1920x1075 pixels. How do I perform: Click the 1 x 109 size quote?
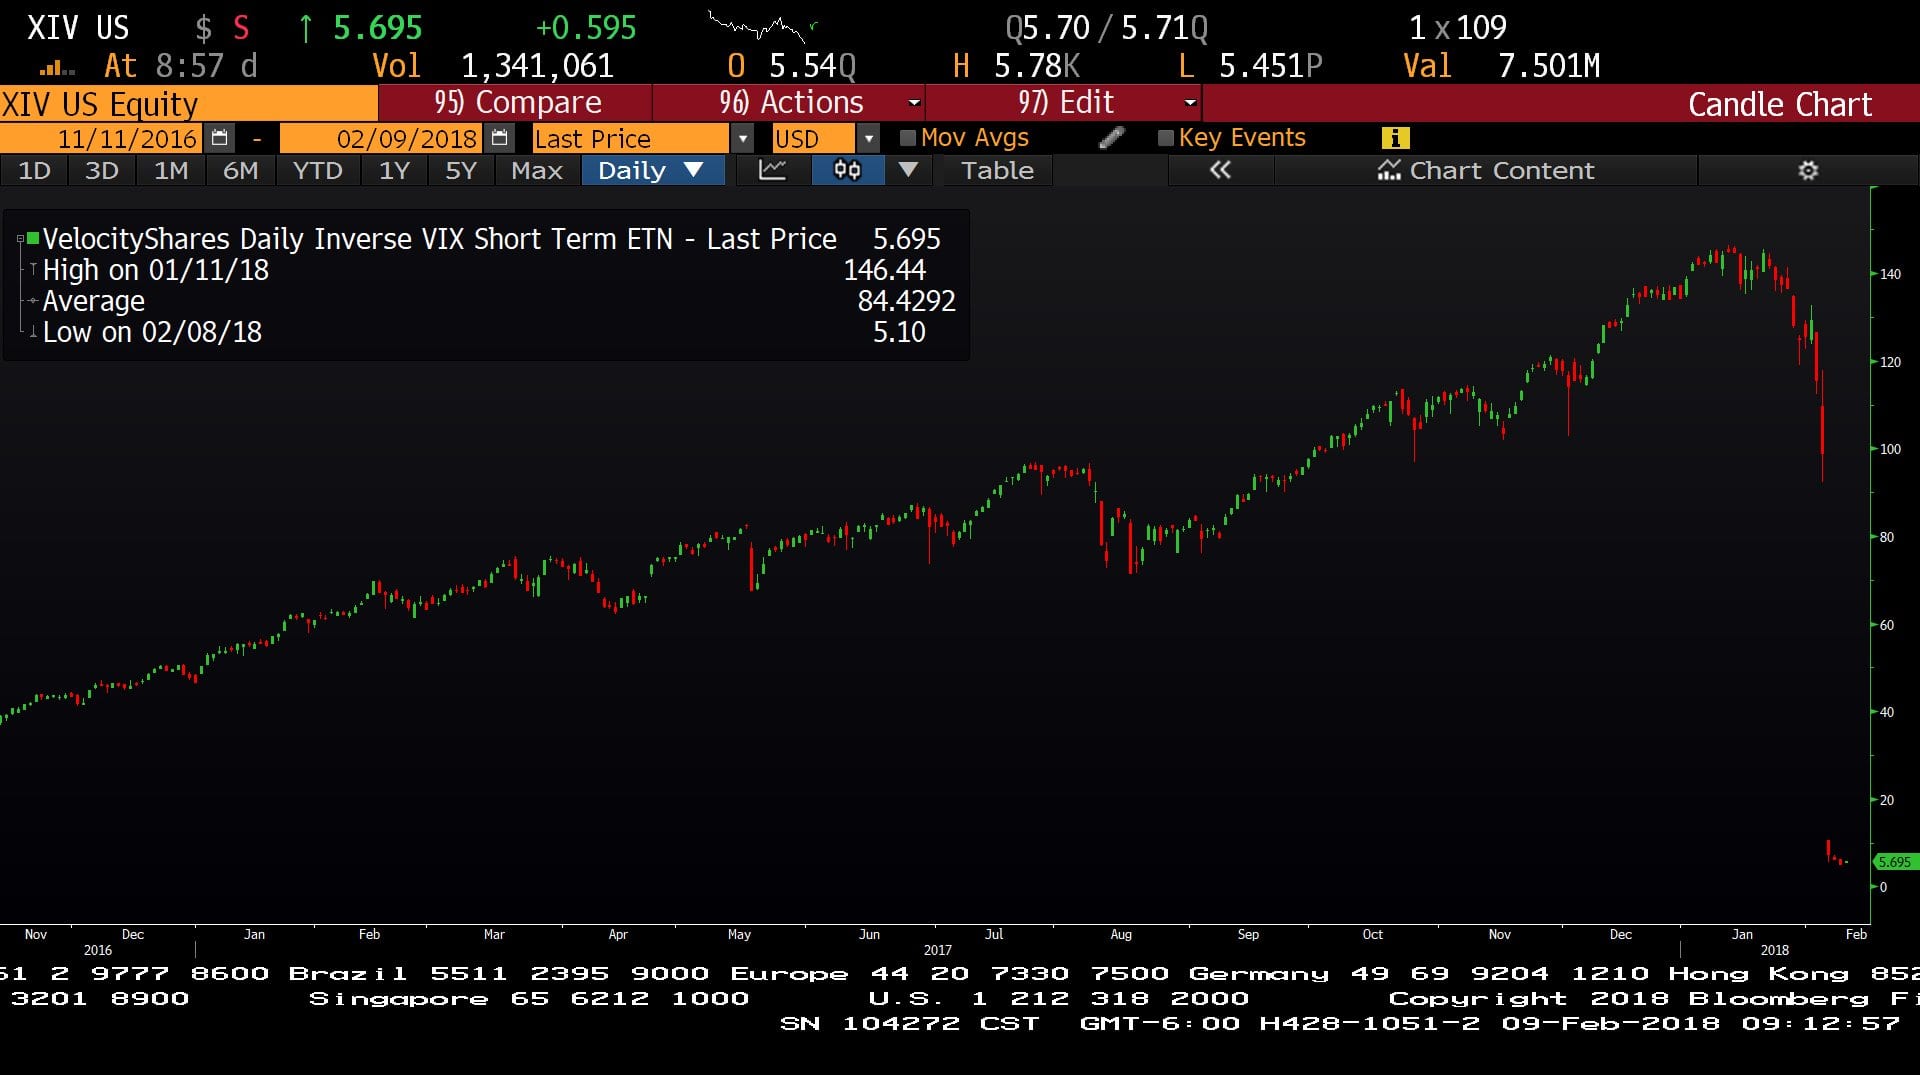(x=1457, y=28)
